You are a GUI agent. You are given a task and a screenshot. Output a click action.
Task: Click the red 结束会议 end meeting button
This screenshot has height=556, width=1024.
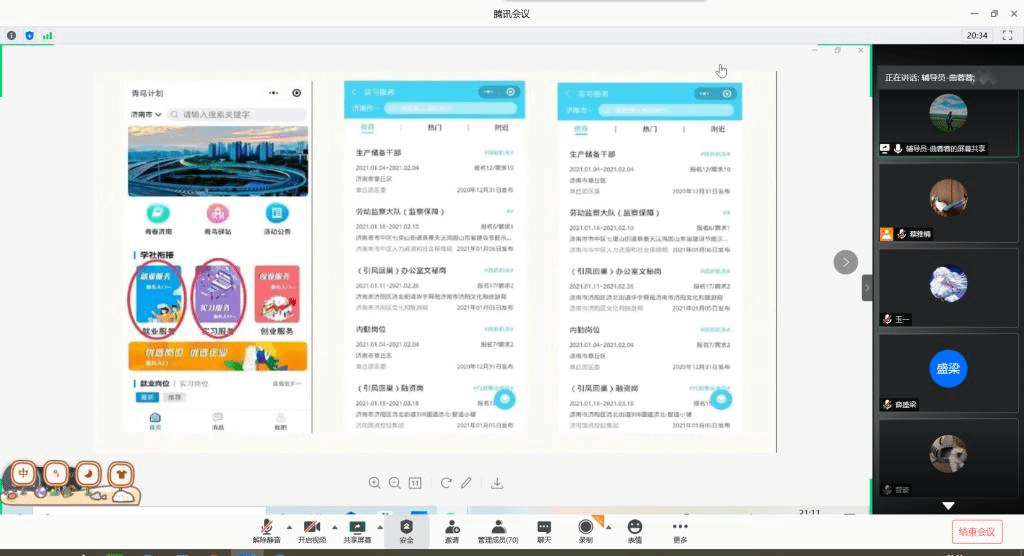point(976,532)
